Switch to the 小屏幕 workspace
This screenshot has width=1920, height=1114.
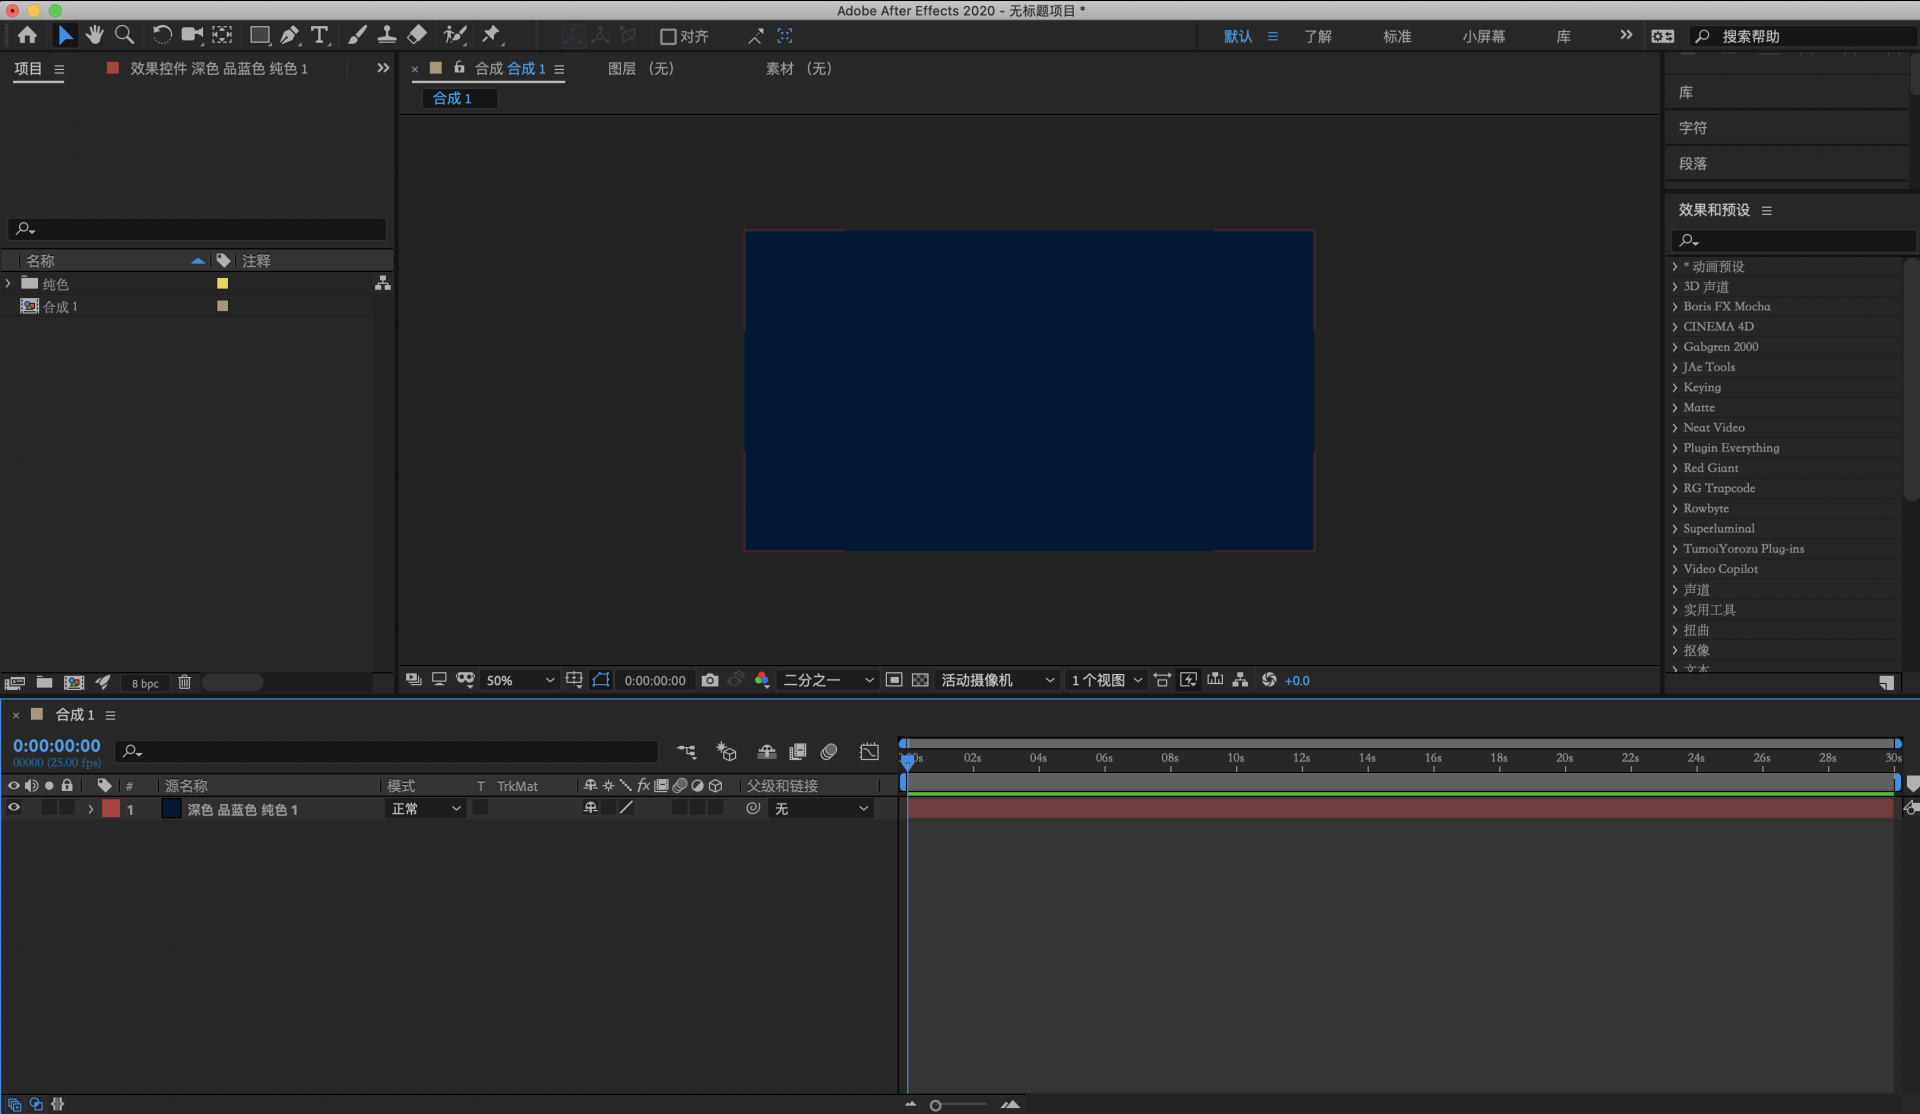point(1484,37)
